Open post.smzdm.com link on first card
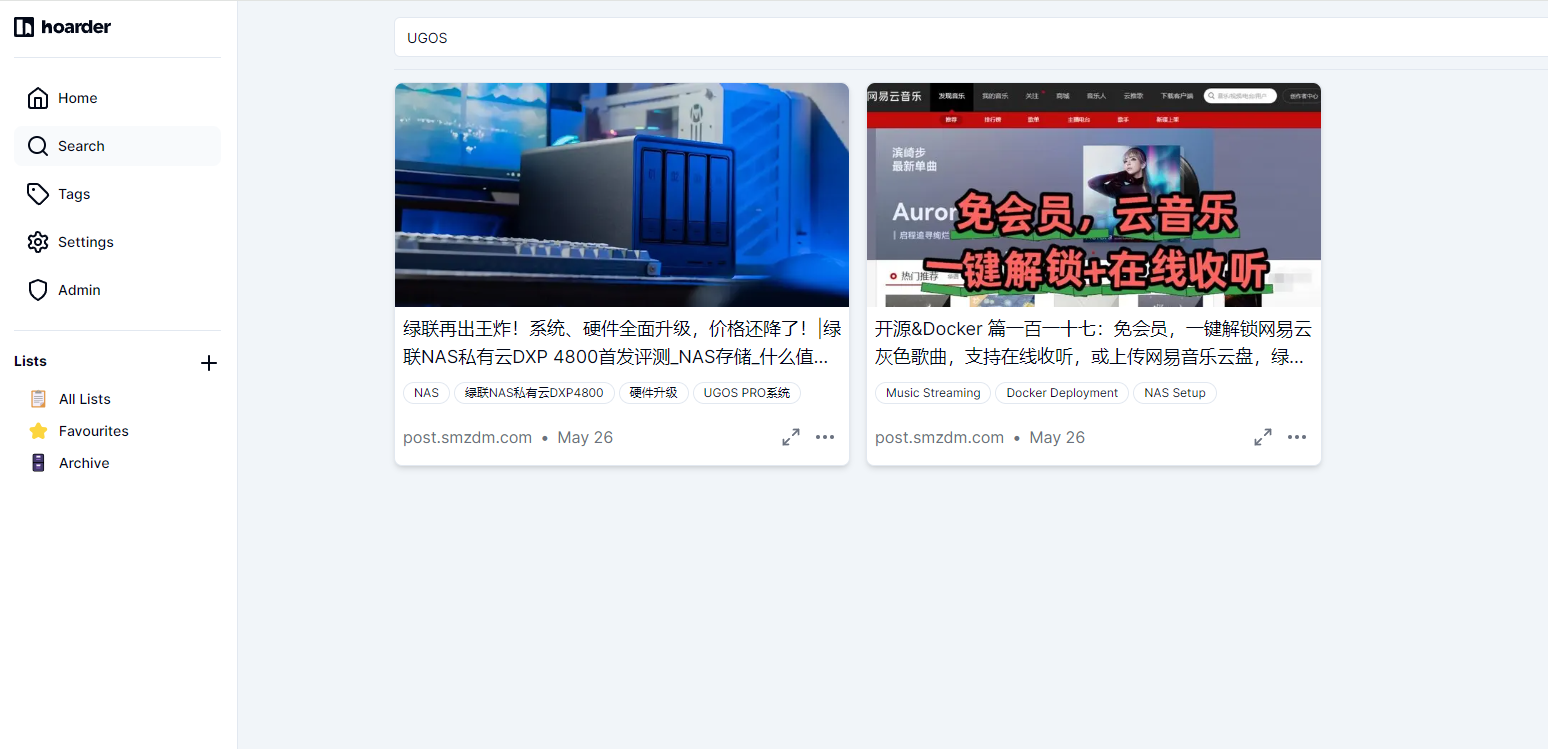 pyautogui.click(x=467, y=437)
